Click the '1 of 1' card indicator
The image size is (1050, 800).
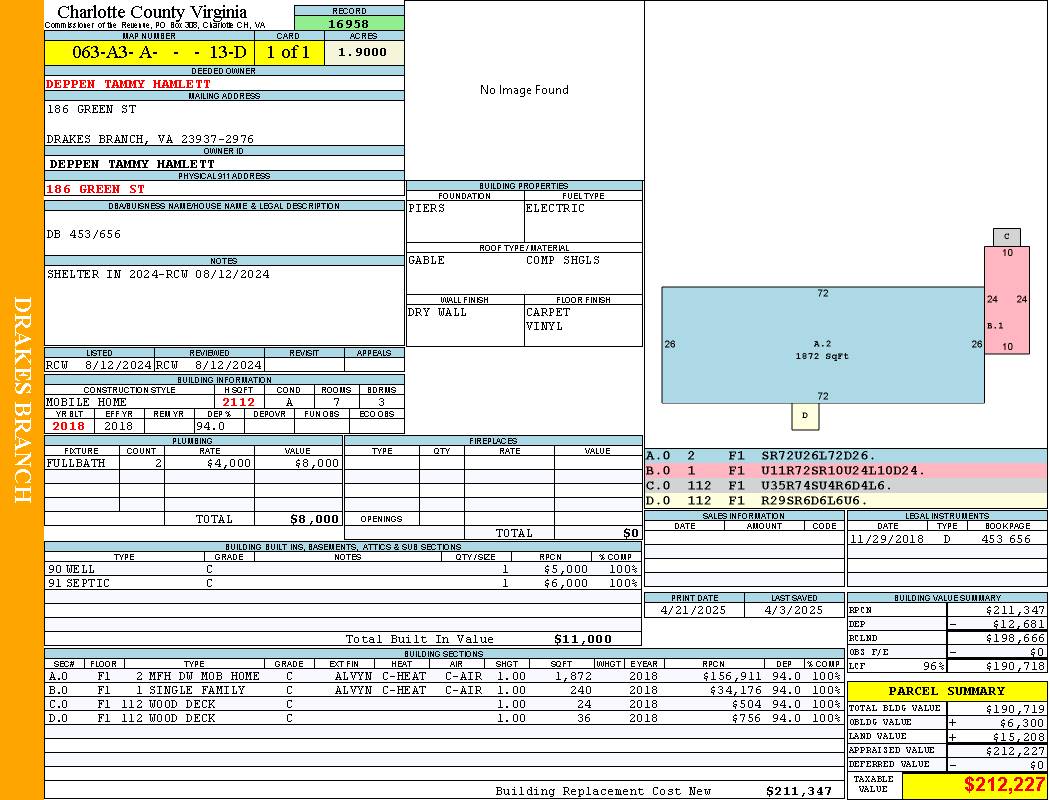click(x=288, y=53)
